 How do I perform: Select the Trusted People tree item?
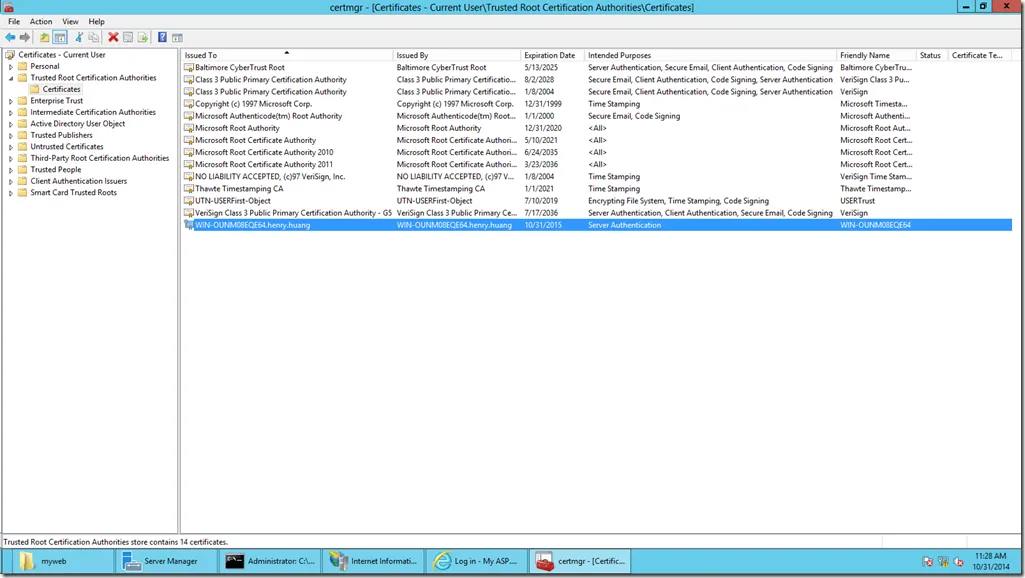pyautogui.click(x=56, y=169)
